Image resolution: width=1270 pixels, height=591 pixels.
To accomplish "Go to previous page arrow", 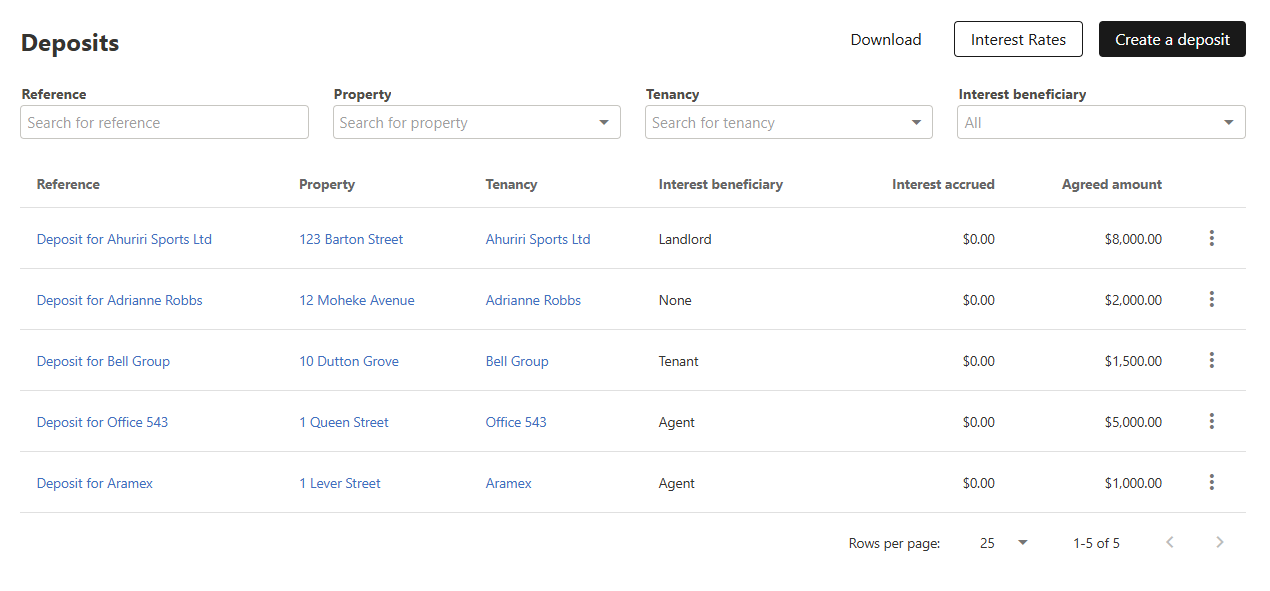I will click(x=1169, y=542).
